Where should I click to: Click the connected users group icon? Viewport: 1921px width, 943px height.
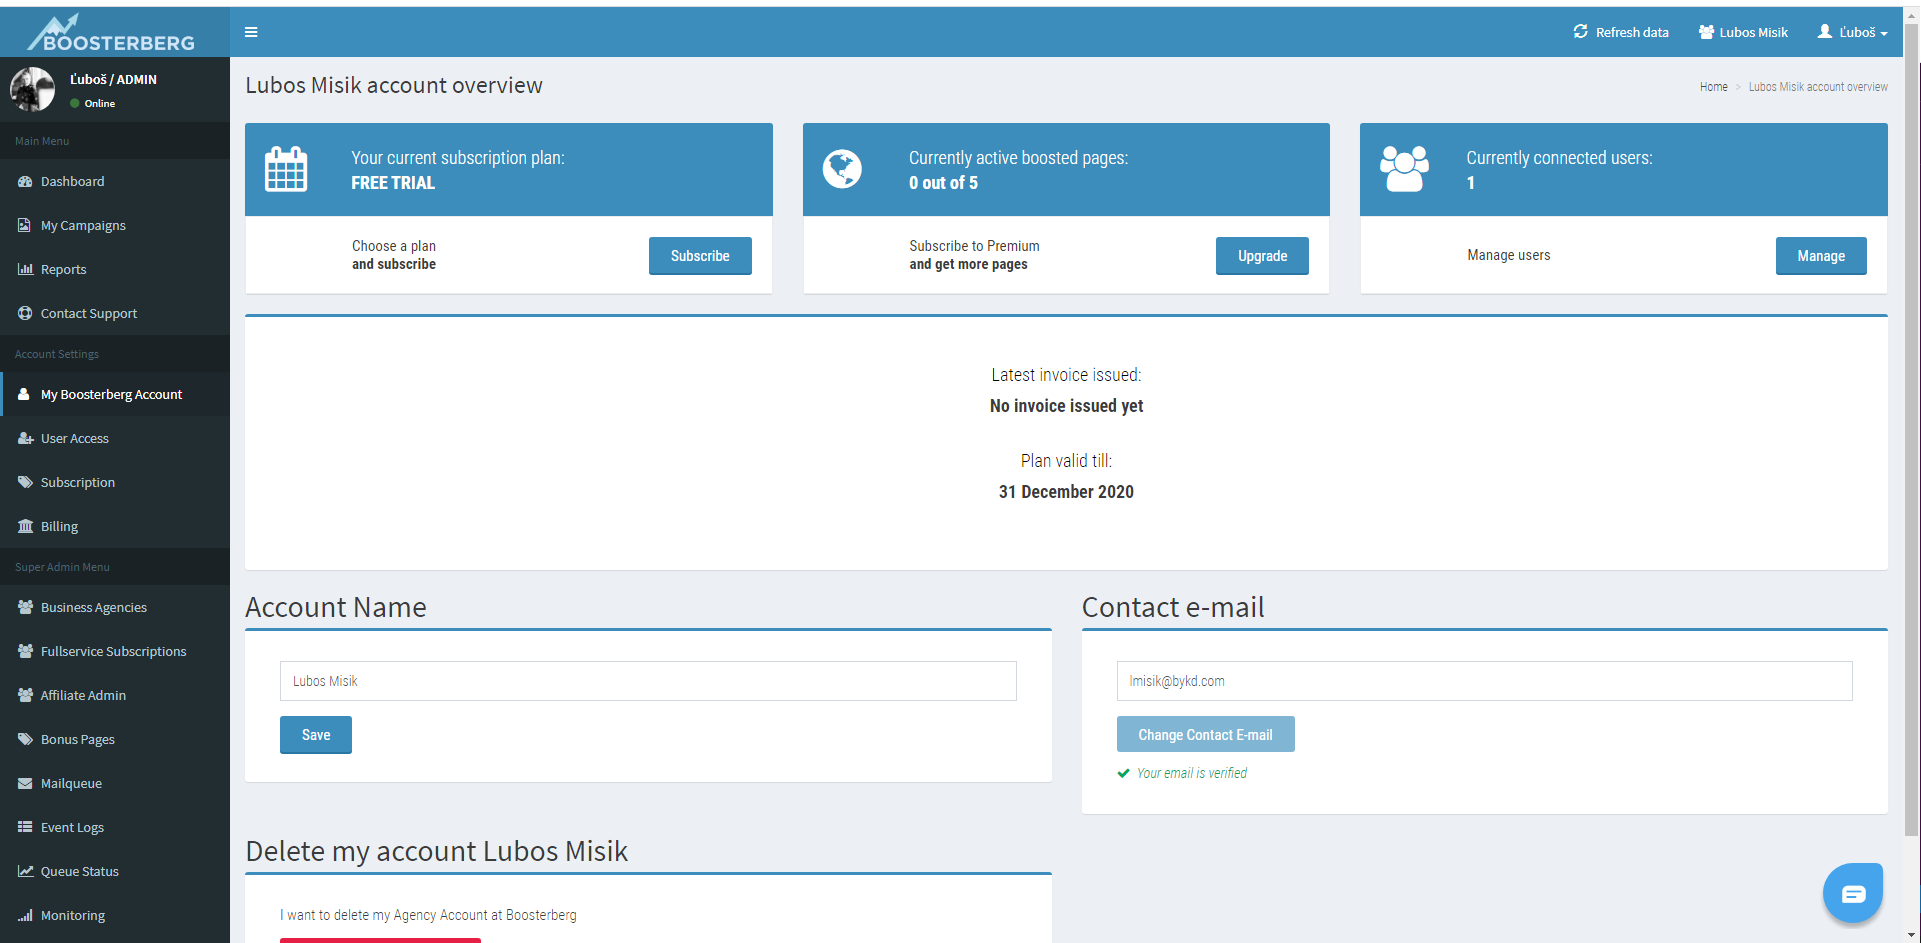1404,169
